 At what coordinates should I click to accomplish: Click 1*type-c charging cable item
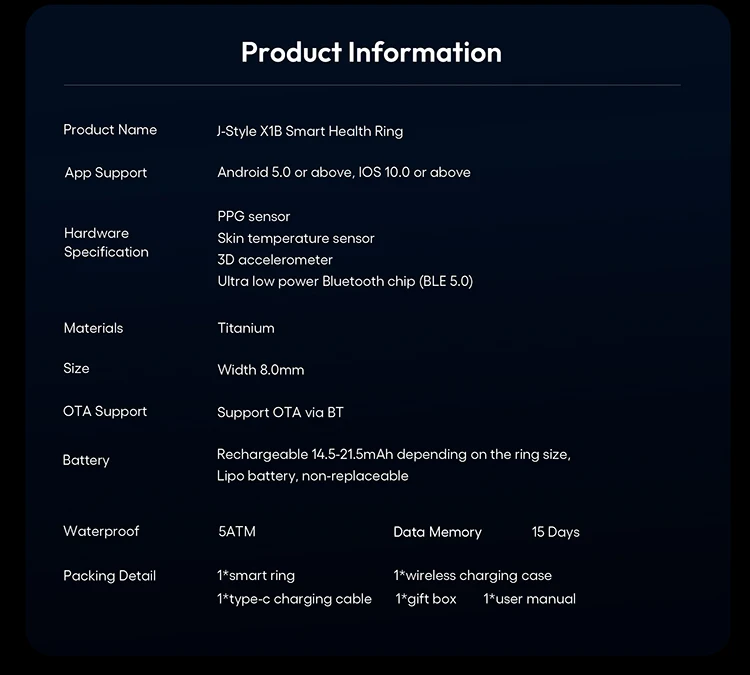pyautogui.click(x=294, y=599)
